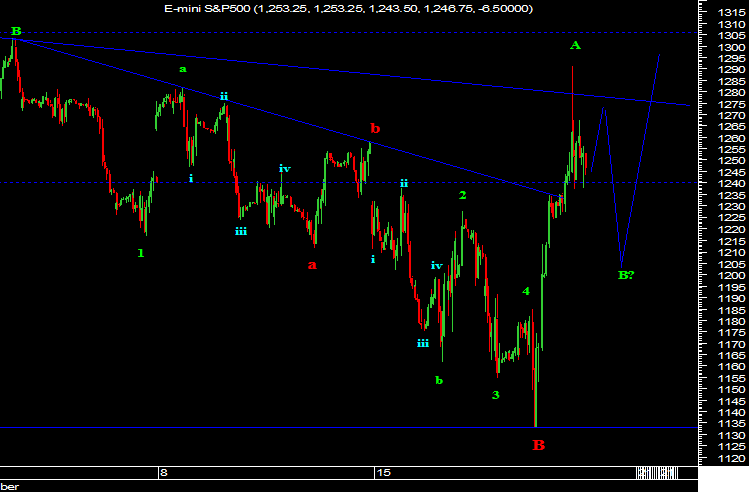Click the 1255 price axis value
The width and height of the screenshot is (749, 492).
click(x=731, y=150)
